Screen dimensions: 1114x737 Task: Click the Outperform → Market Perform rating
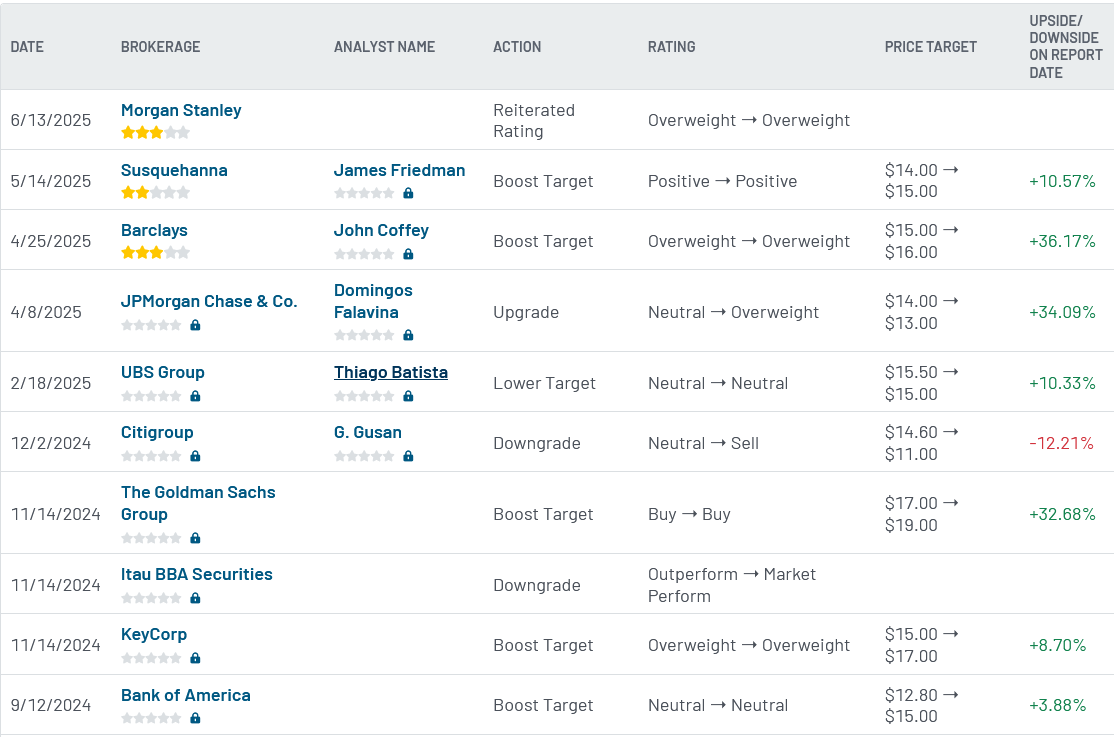pyautogui.click(x=732, y=585)
